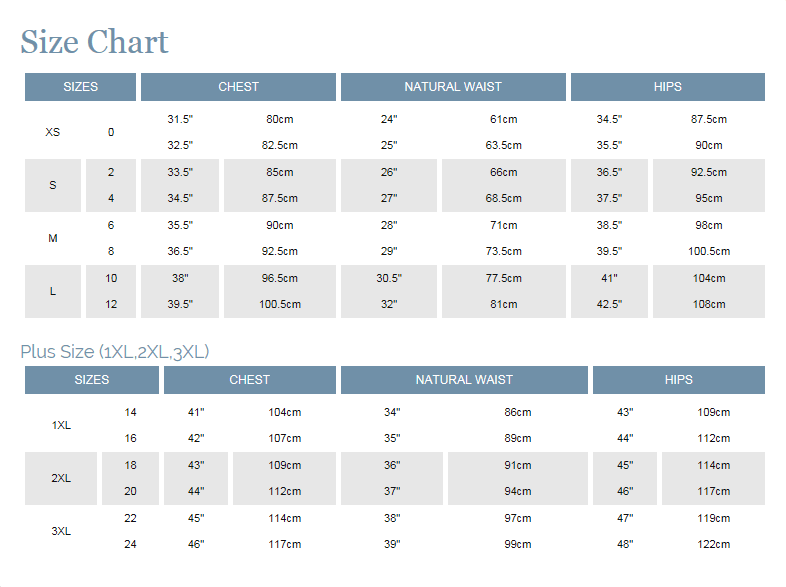Click the Size Chart page heading
This screenshot has width=786, height=587.
point(94,42)
